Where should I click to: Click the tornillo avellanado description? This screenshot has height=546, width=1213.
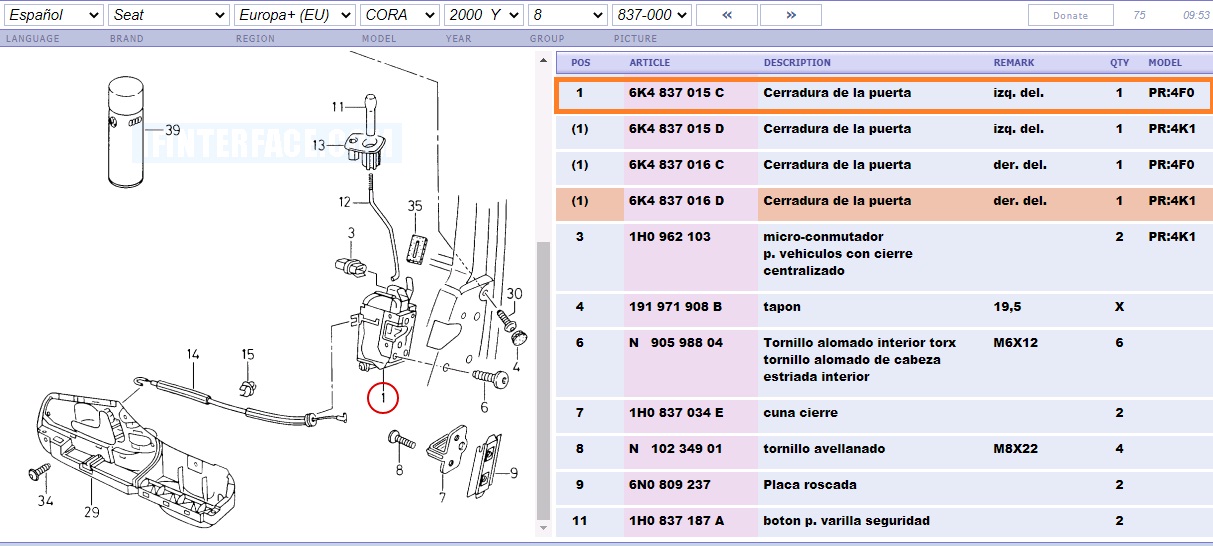[x=824, y=449]
